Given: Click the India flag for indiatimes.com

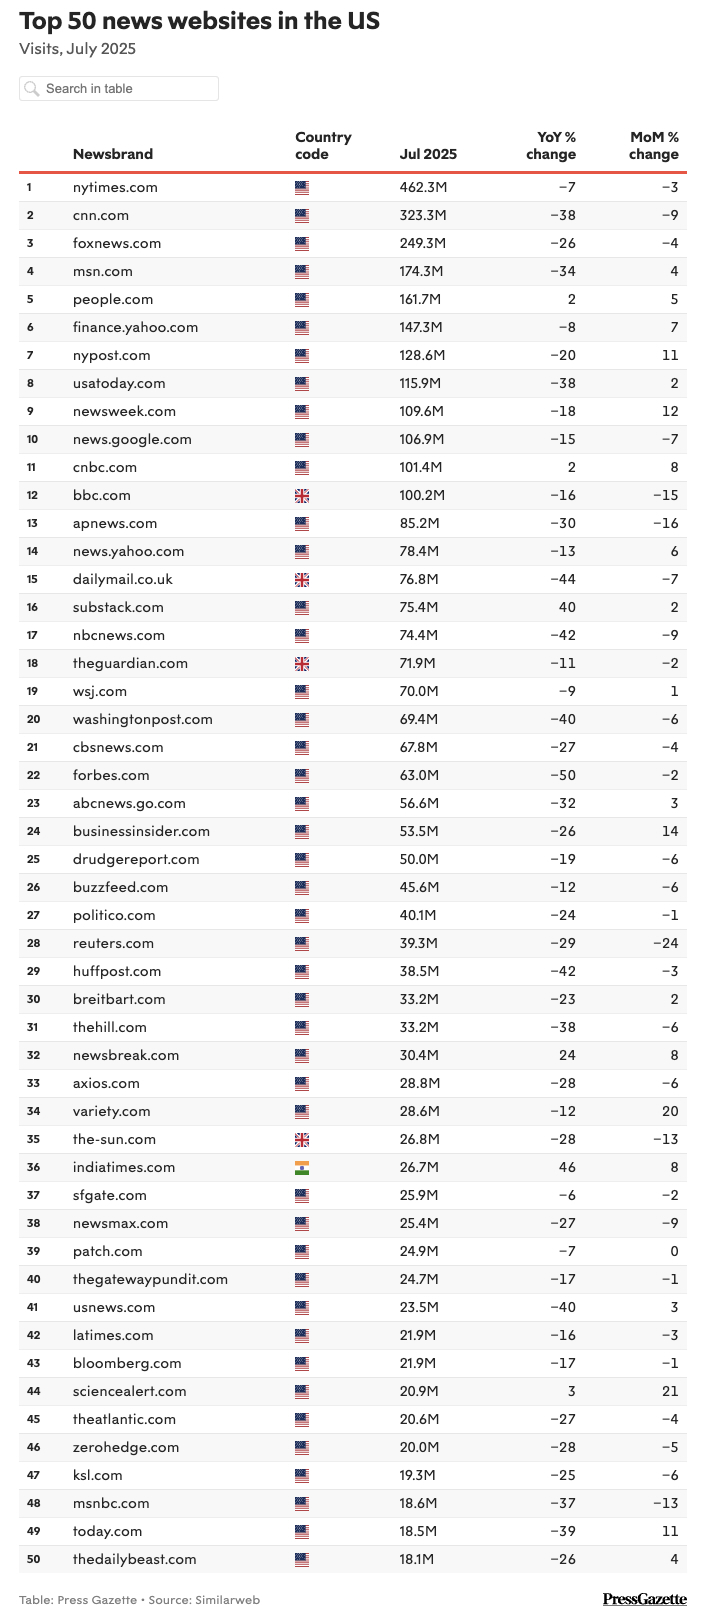Looking at the screenshot, I should pos(302,1167).
